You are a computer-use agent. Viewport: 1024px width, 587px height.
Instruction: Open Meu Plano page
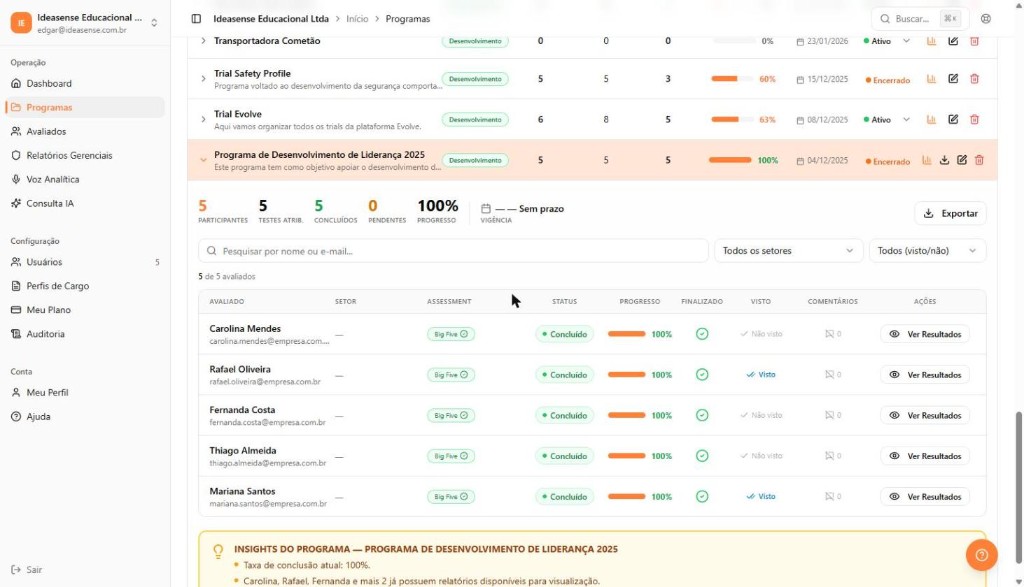tap(85, 309)
